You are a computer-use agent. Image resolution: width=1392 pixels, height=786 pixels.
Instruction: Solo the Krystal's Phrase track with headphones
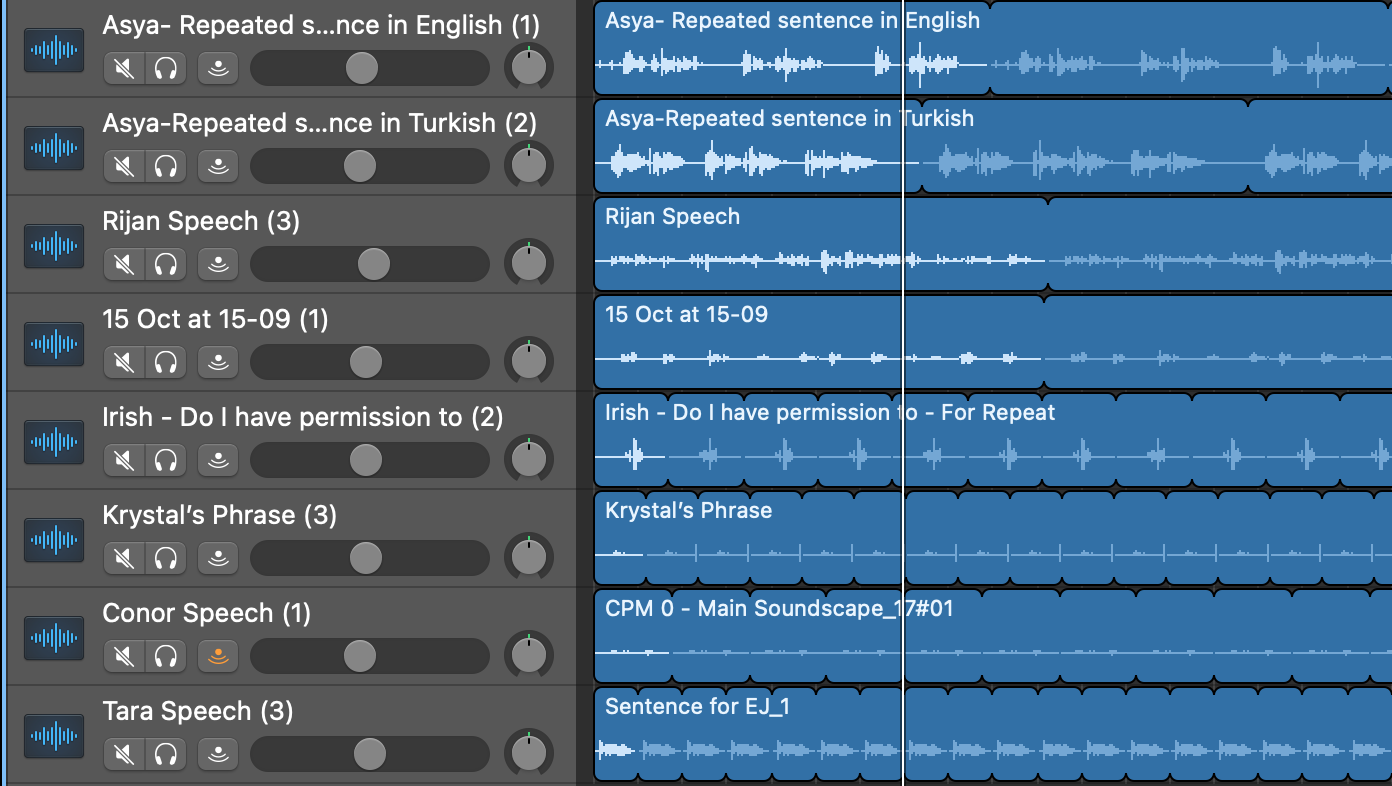click(x=166, y=558)
